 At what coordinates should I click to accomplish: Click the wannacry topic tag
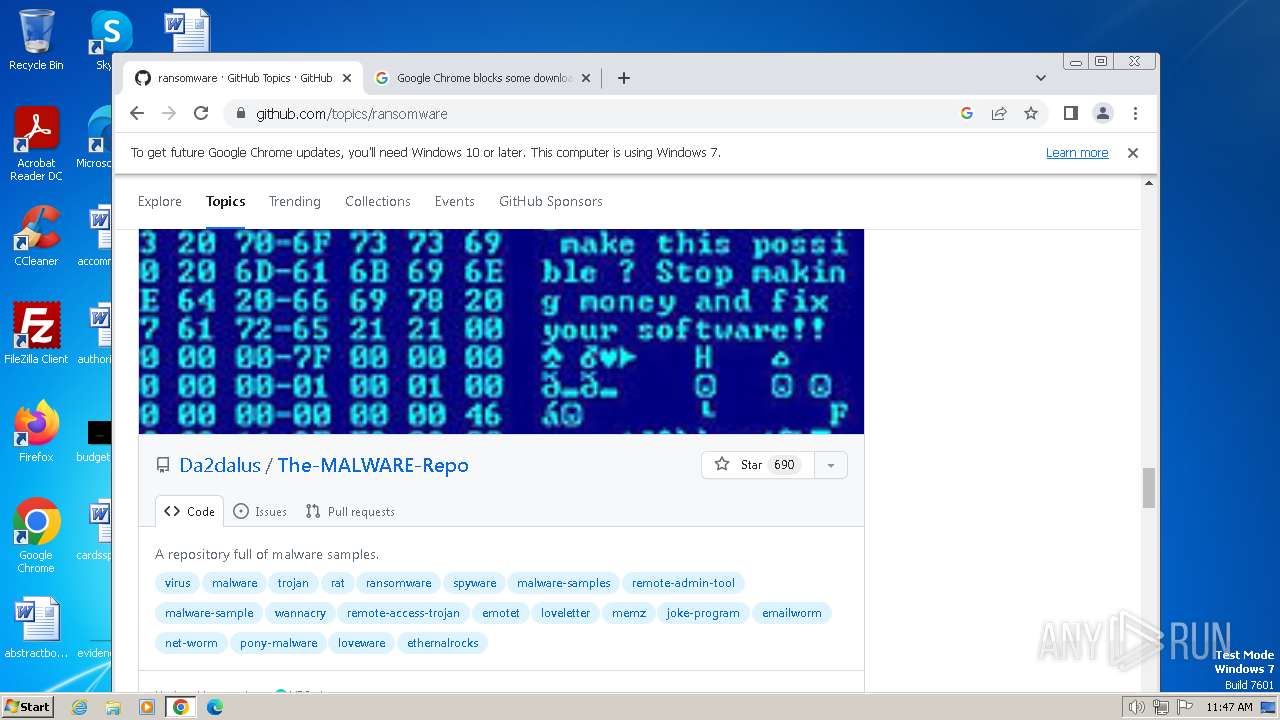tap(300, 613)
